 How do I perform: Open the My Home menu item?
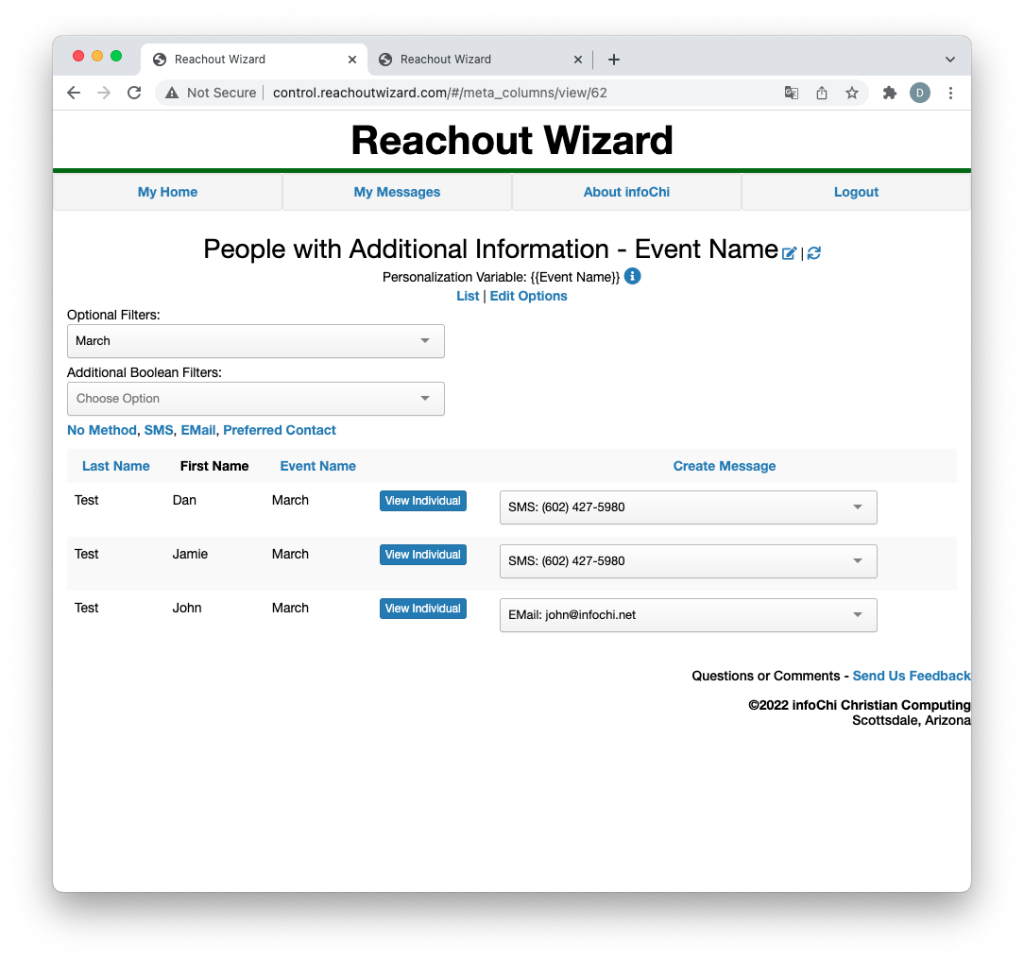167,192
